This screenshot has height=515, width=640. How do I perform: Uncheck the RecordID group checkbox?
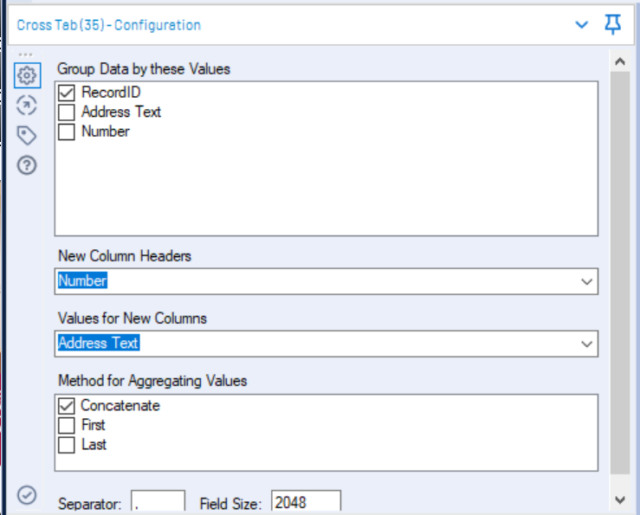[67, 93]
